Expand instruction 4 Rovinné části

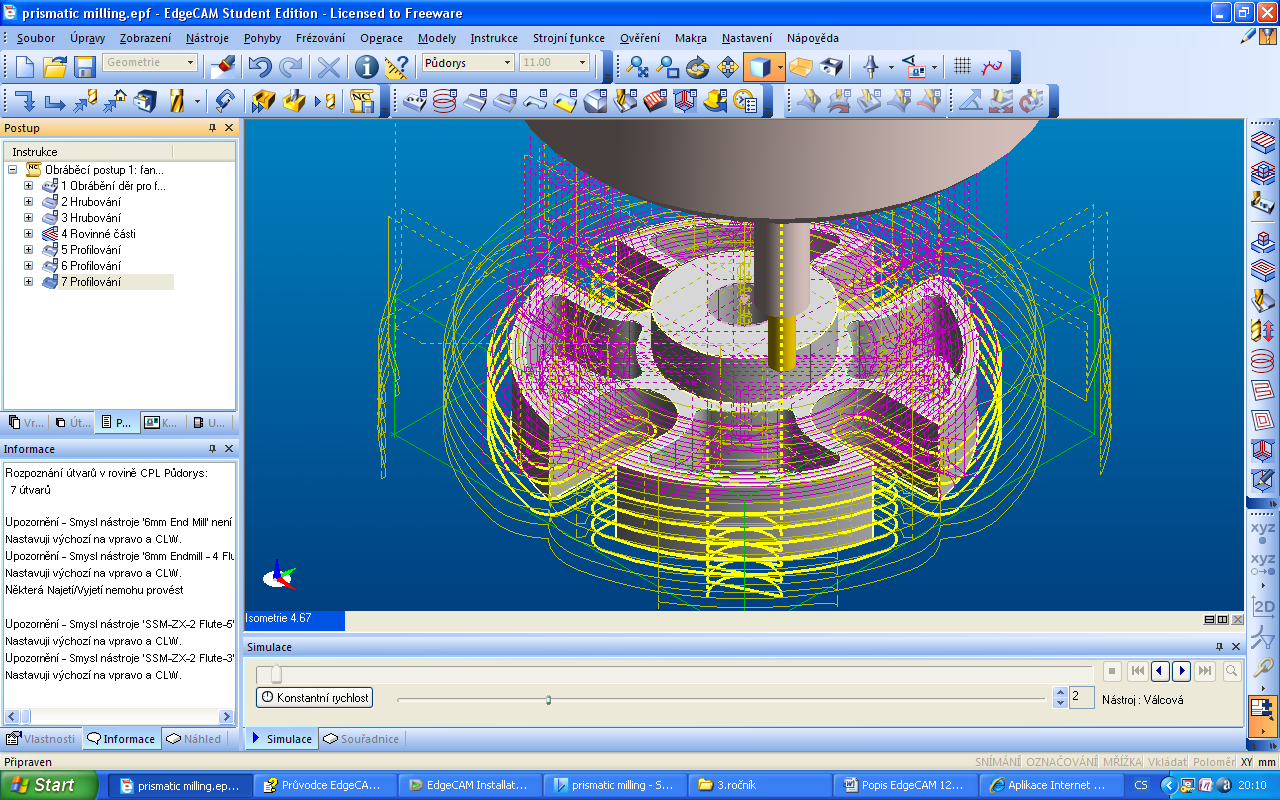pos(28,234)
